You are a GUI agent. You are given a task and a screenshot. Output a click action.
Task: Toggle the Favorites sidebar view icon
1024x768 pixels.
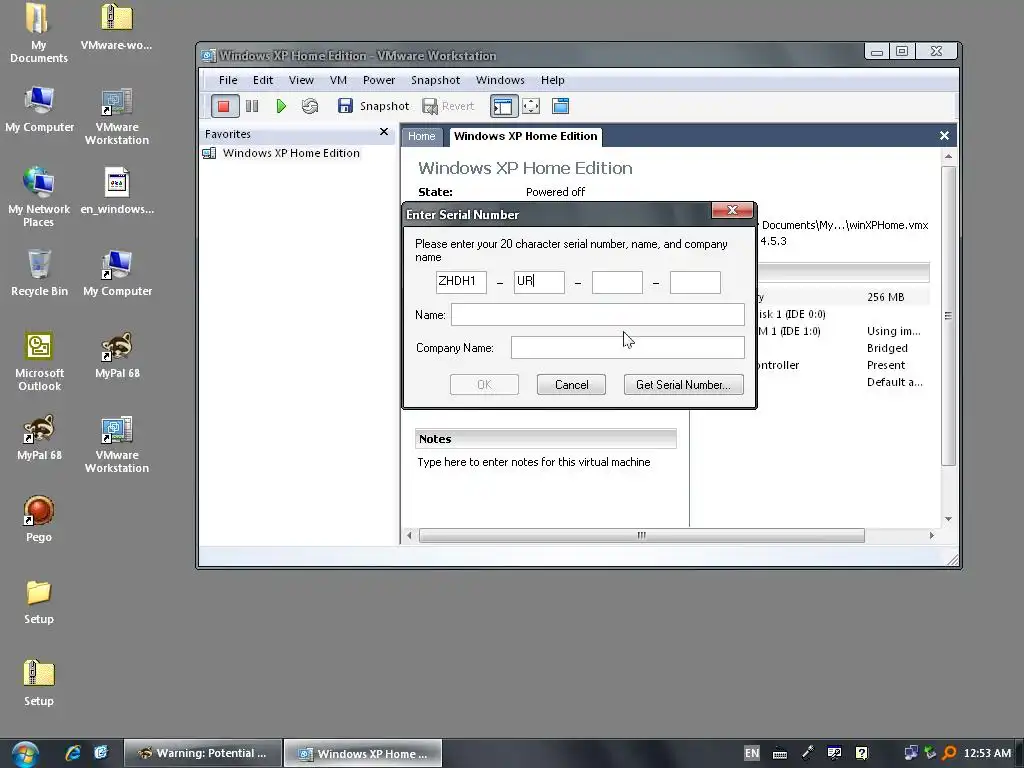tap(504, 106)
